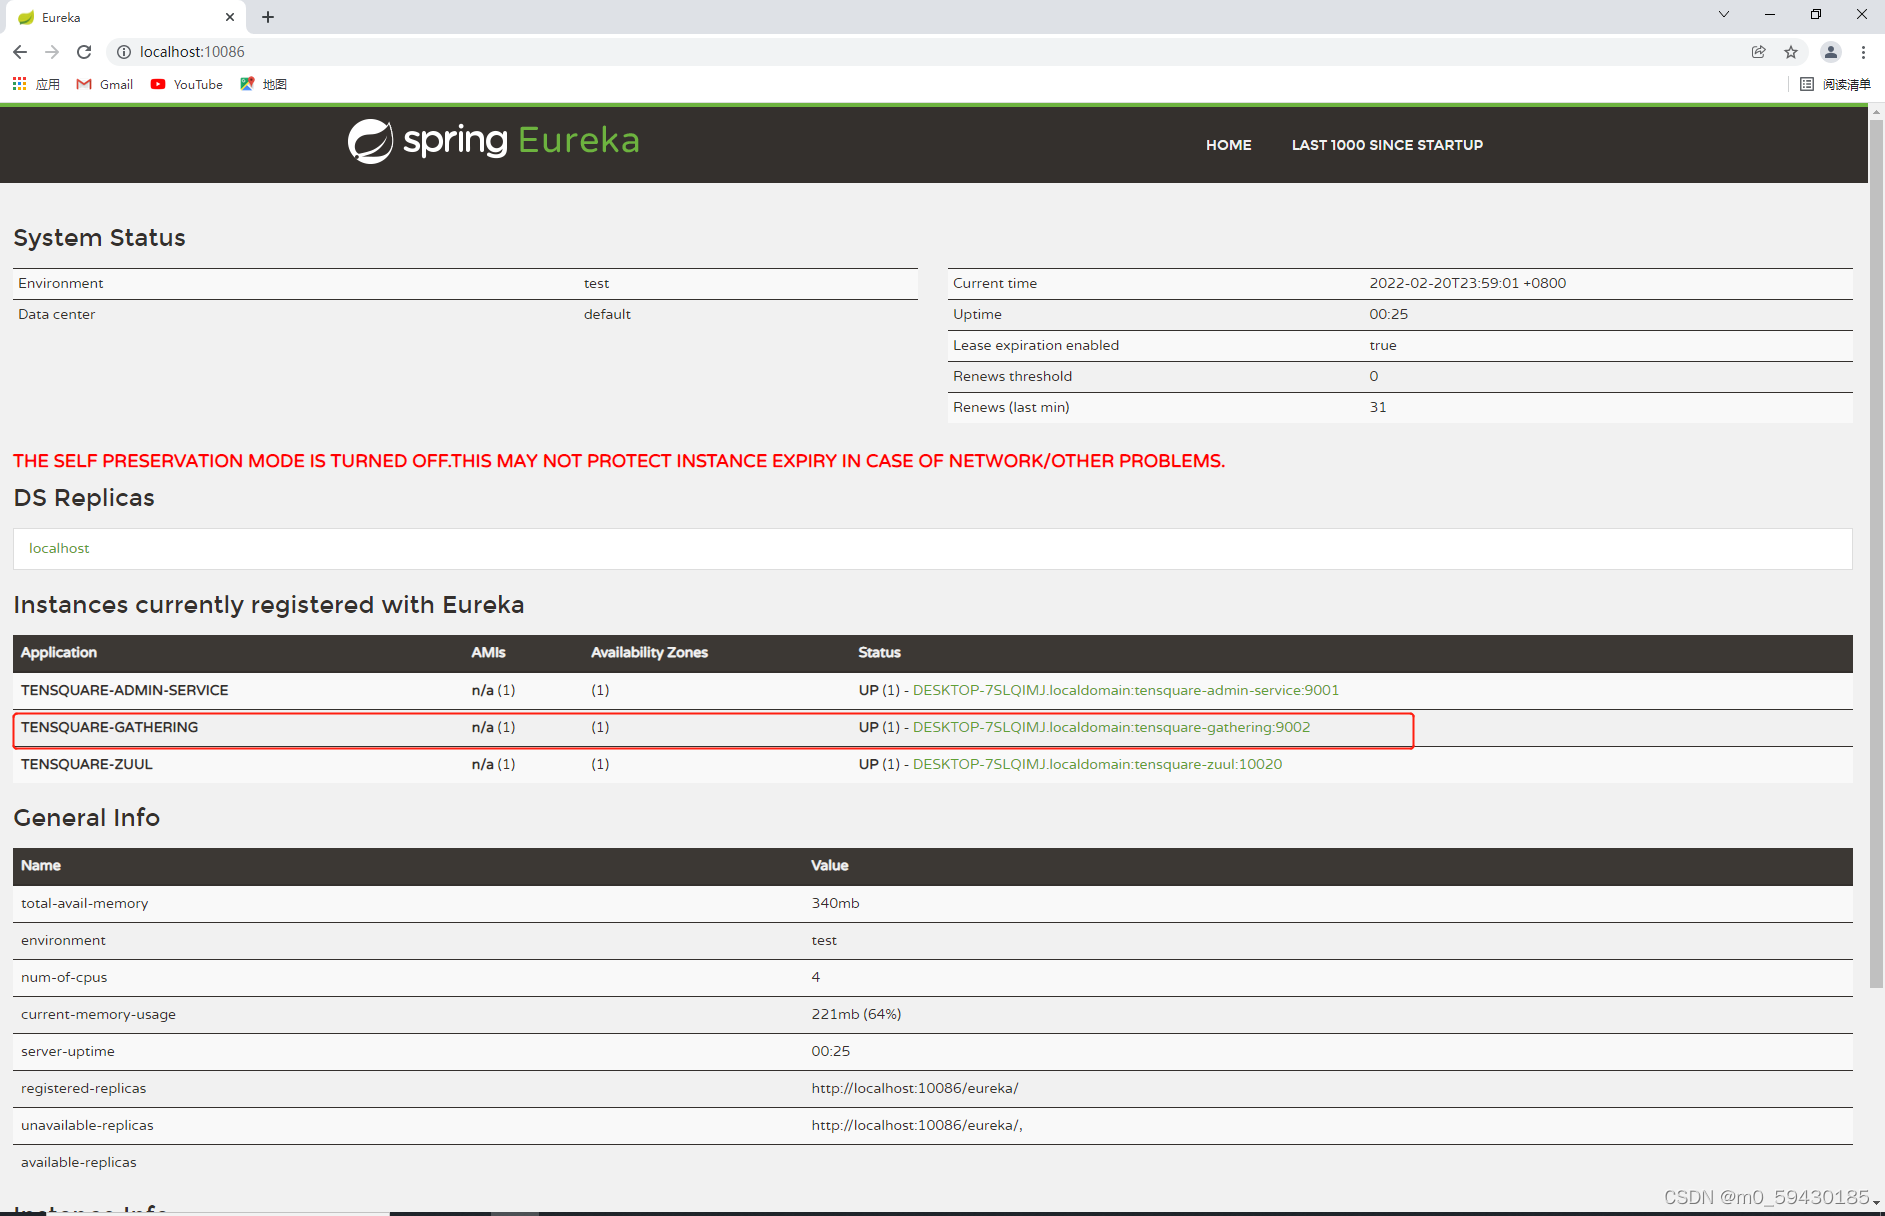The width and height of the screenshot is (1885, 1216).
Task: Click the Lease expiration enabled value true
Action: point(1383,345)
